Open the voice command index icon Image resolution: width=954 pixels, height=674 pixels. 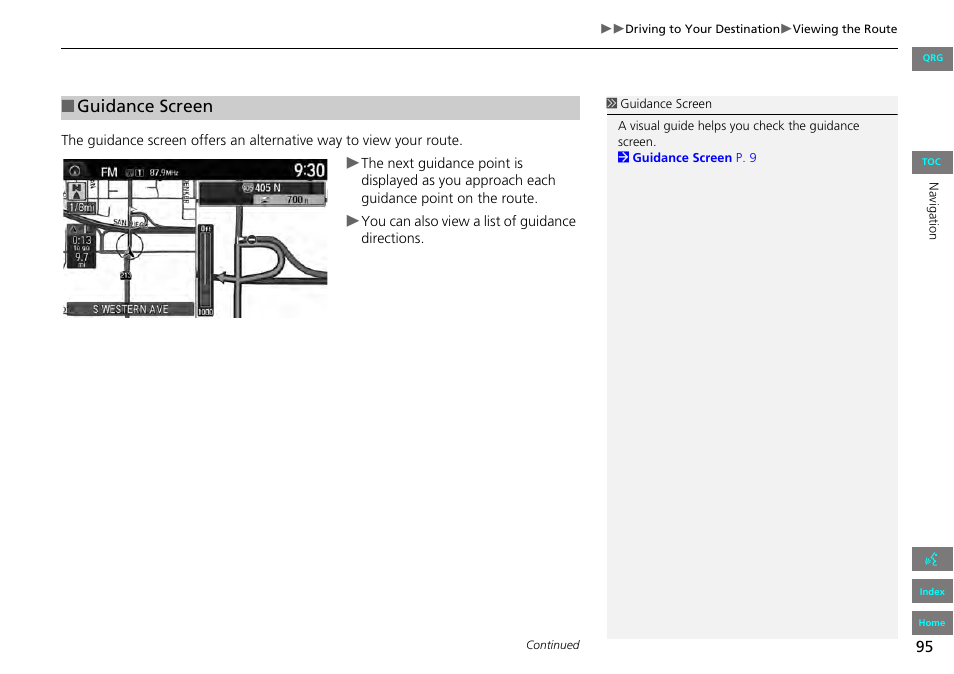coord(931,559)
